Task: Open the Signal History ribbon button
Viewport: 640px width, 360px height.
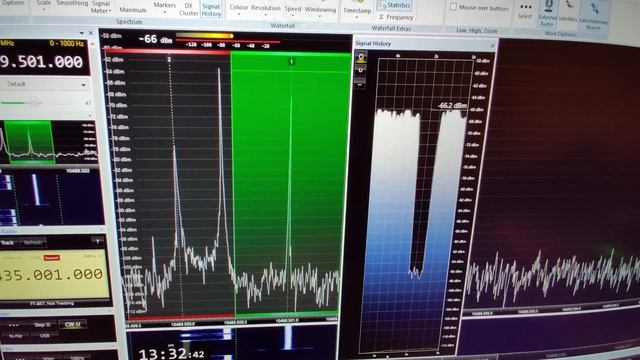Action: click(x=211, y=9)
